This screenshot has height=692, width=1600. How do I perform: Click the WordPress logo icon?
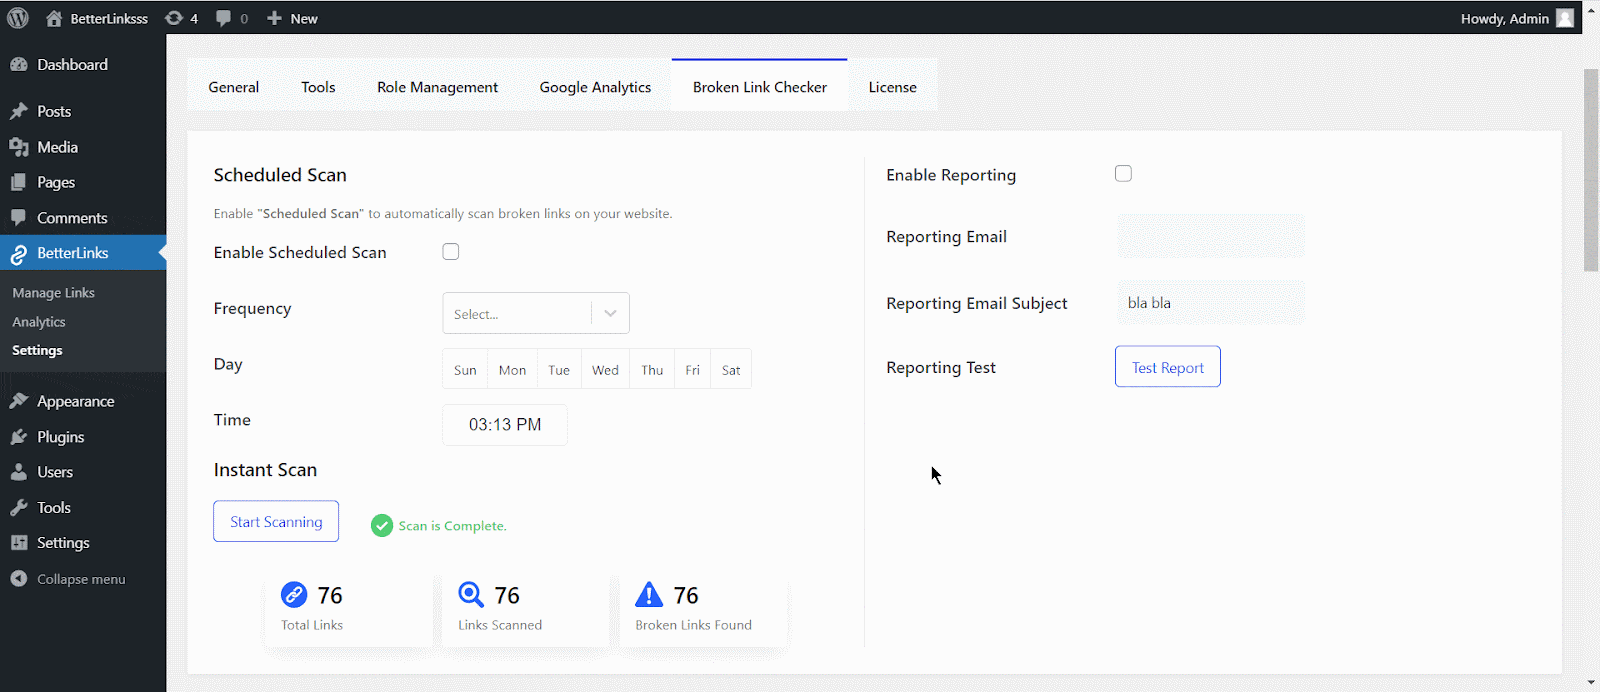coord(18,18)
